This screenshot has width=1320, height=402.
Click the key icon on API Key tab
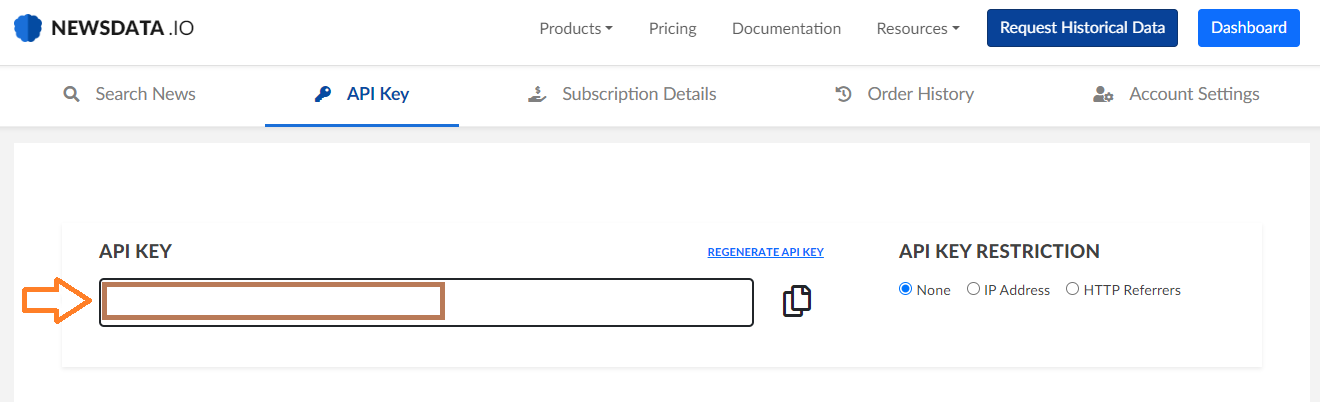(x=322, y=95)
